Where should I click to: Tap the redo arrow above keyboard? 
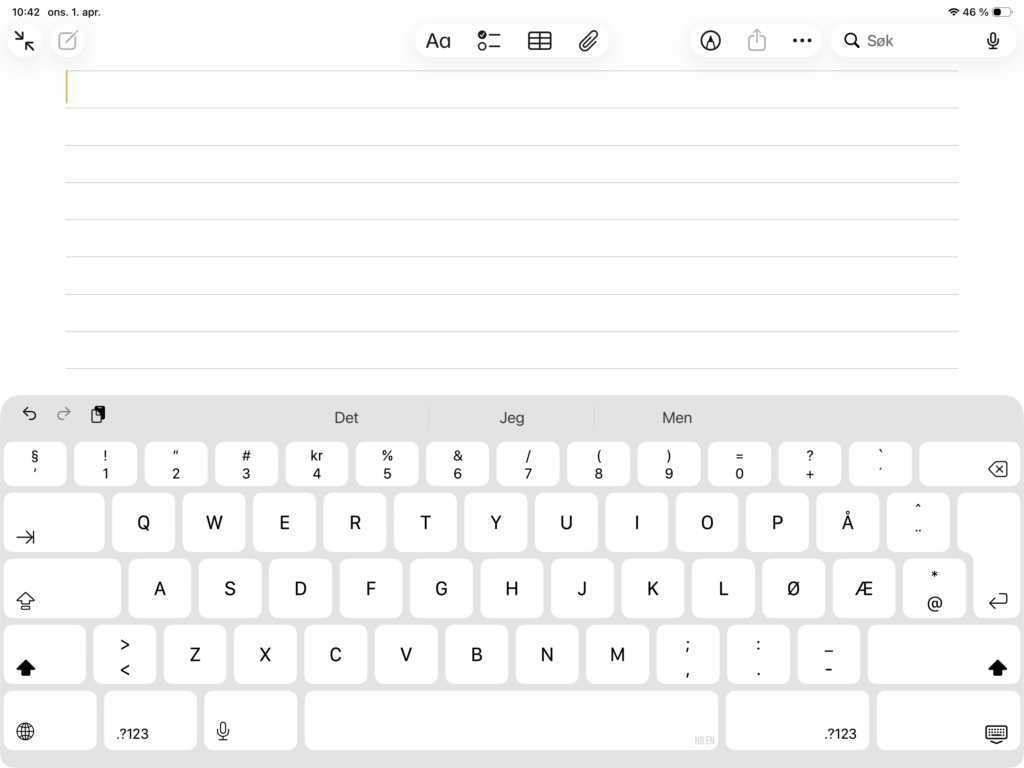point(63,413)
